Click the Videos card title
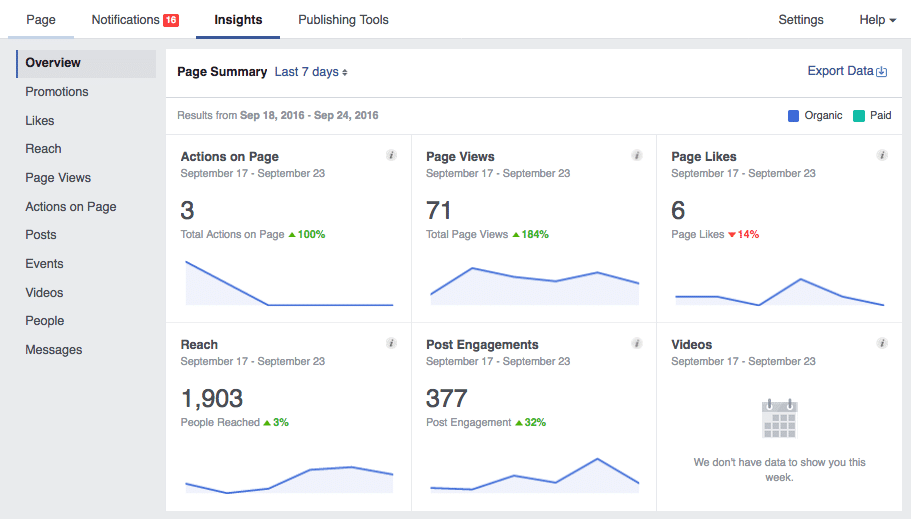This screenshot has width=911, height=519. click(691, 345)
